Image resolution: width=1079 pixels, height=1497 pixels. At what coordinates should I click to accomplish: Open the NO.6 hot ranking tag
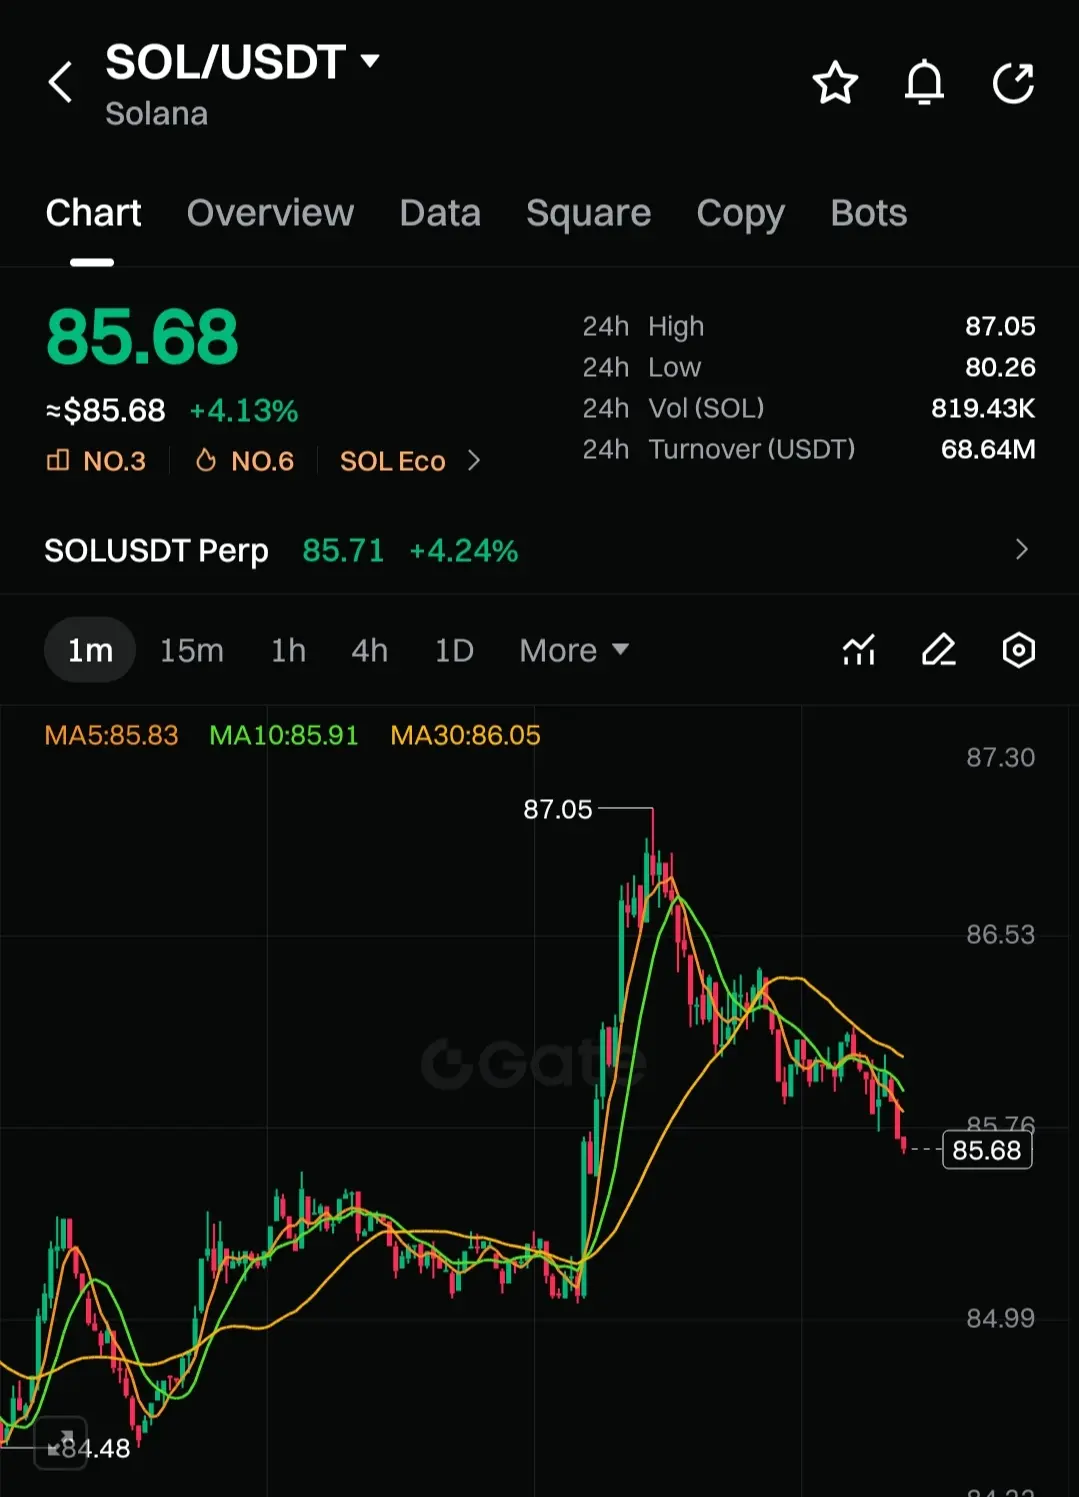(x=245, y=461)
